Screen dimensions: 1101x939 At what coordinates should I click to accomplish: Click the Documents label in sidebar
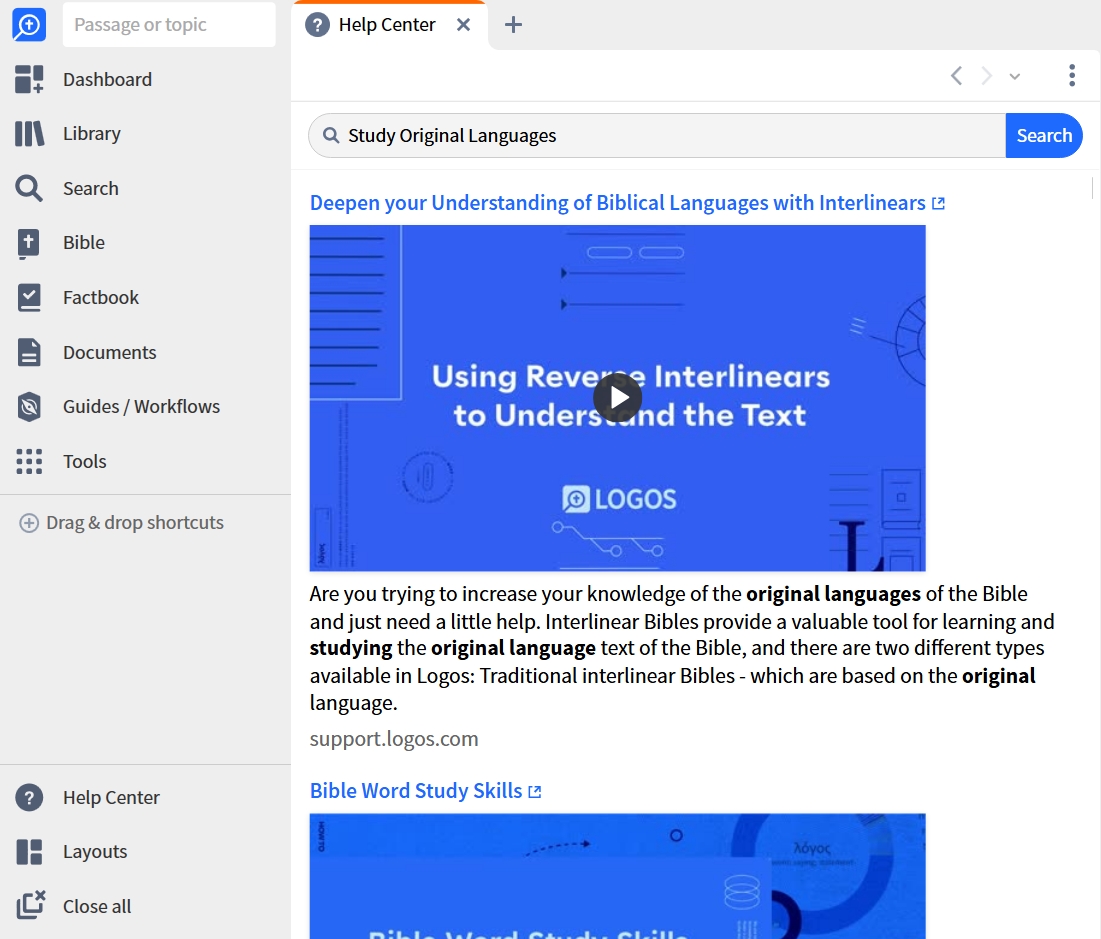110,353
